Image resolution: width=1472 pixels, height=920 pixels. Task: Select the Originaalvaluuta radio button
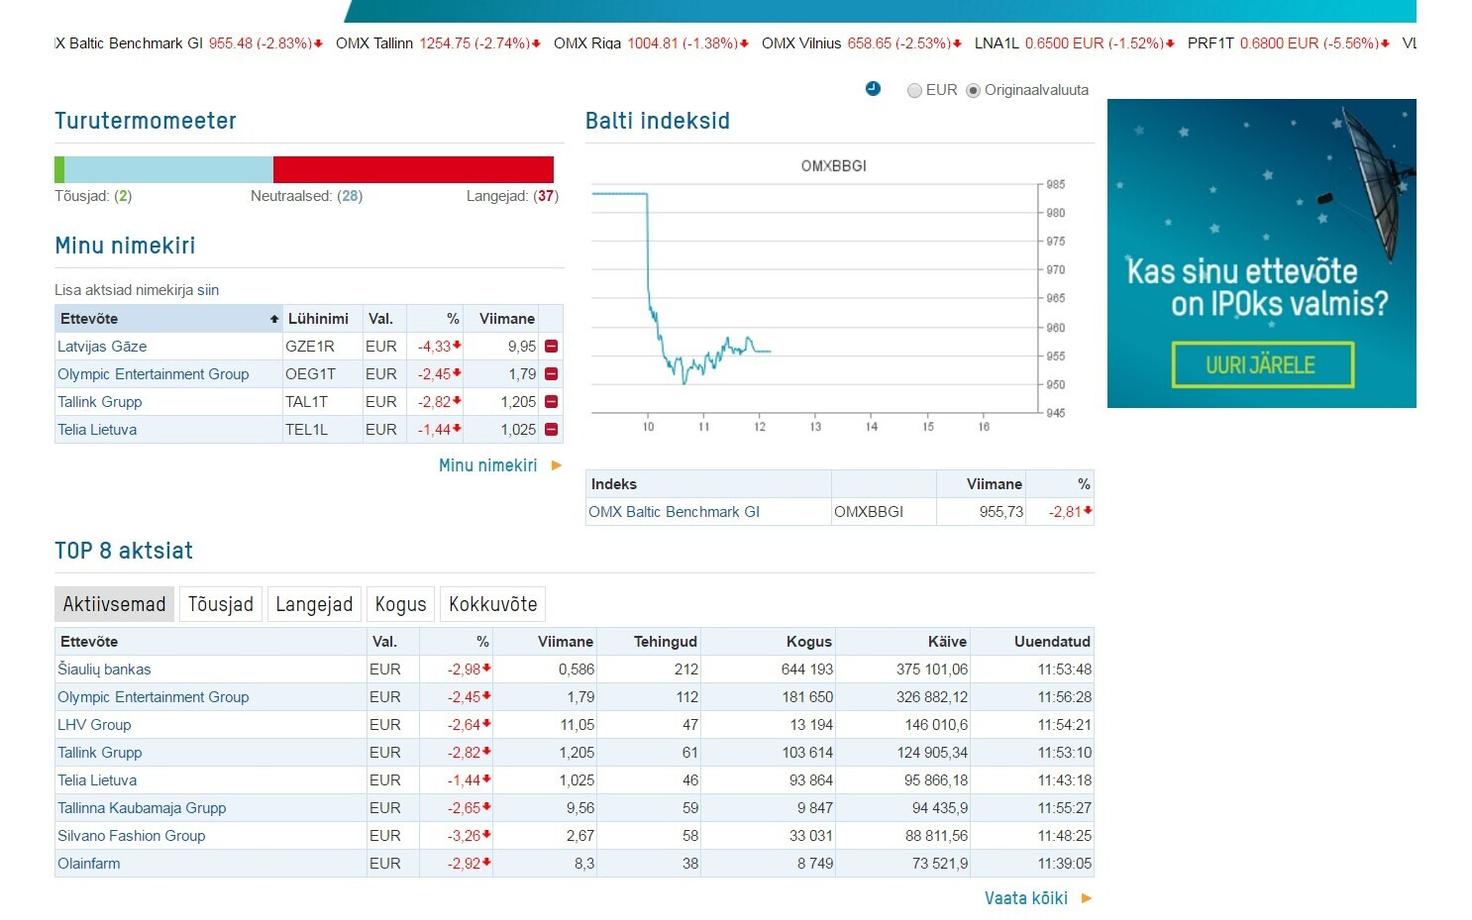pos(973,90)
